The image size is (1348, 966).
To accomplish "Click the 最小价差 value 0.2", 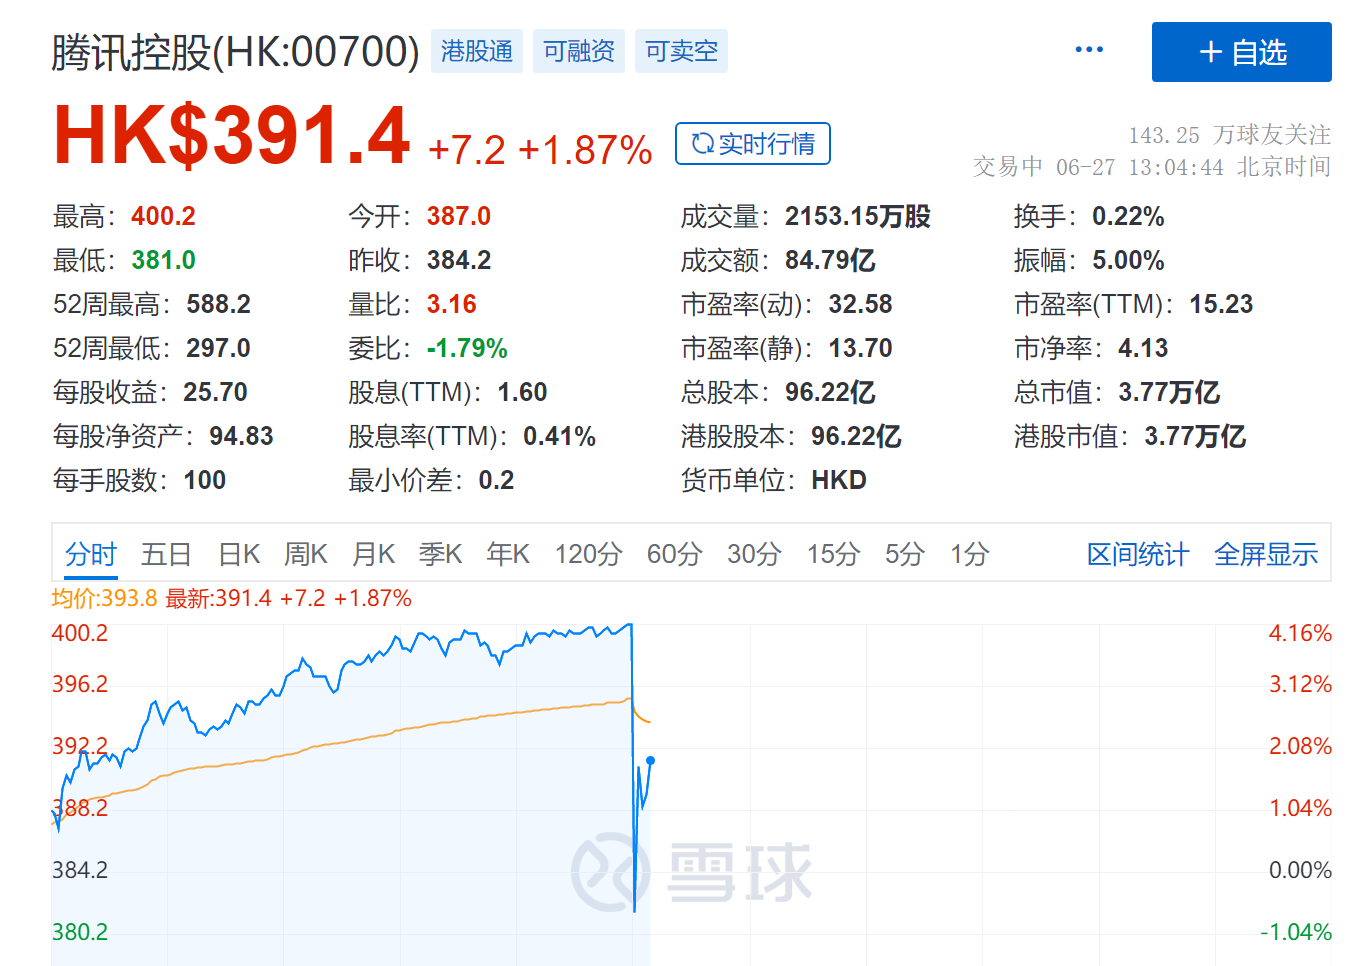I will (496, 480).
